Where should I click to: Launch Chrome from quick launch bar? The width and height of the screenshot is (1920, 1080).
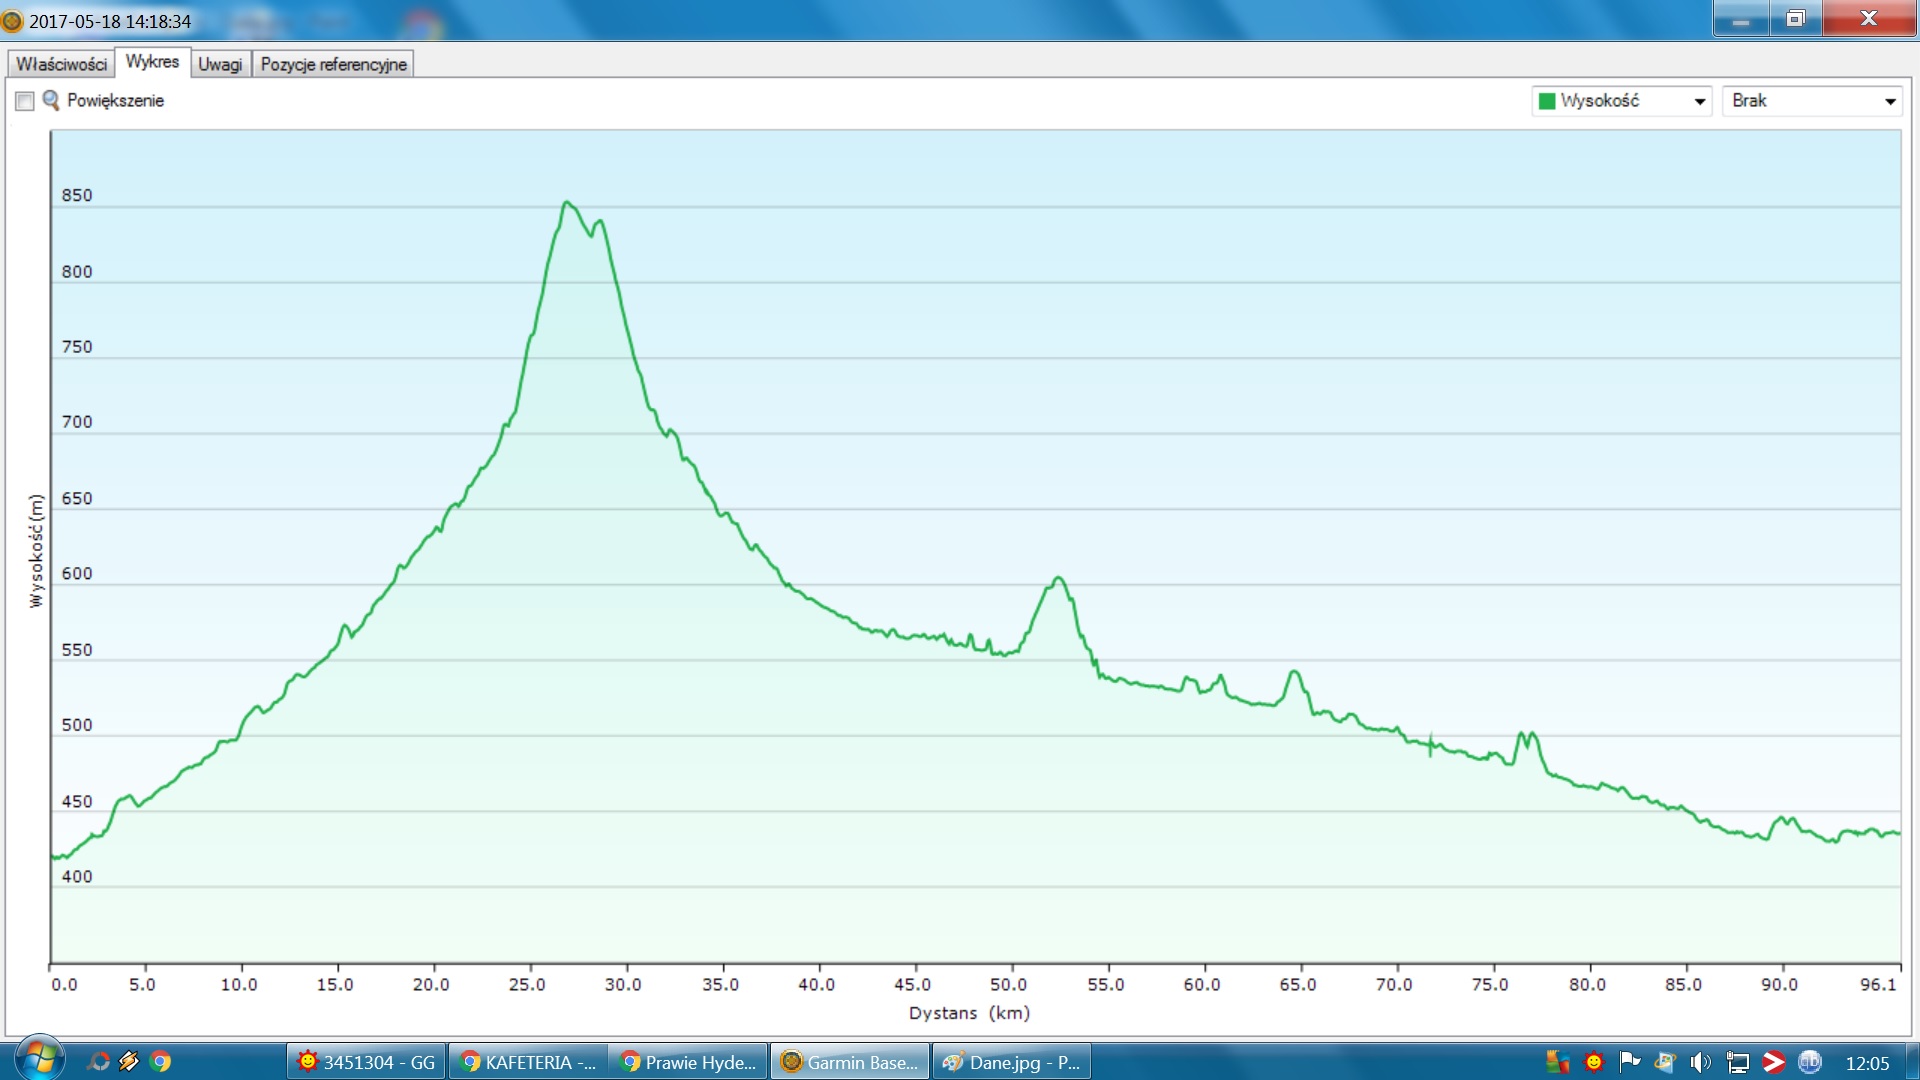click(x=161, y=1062)
